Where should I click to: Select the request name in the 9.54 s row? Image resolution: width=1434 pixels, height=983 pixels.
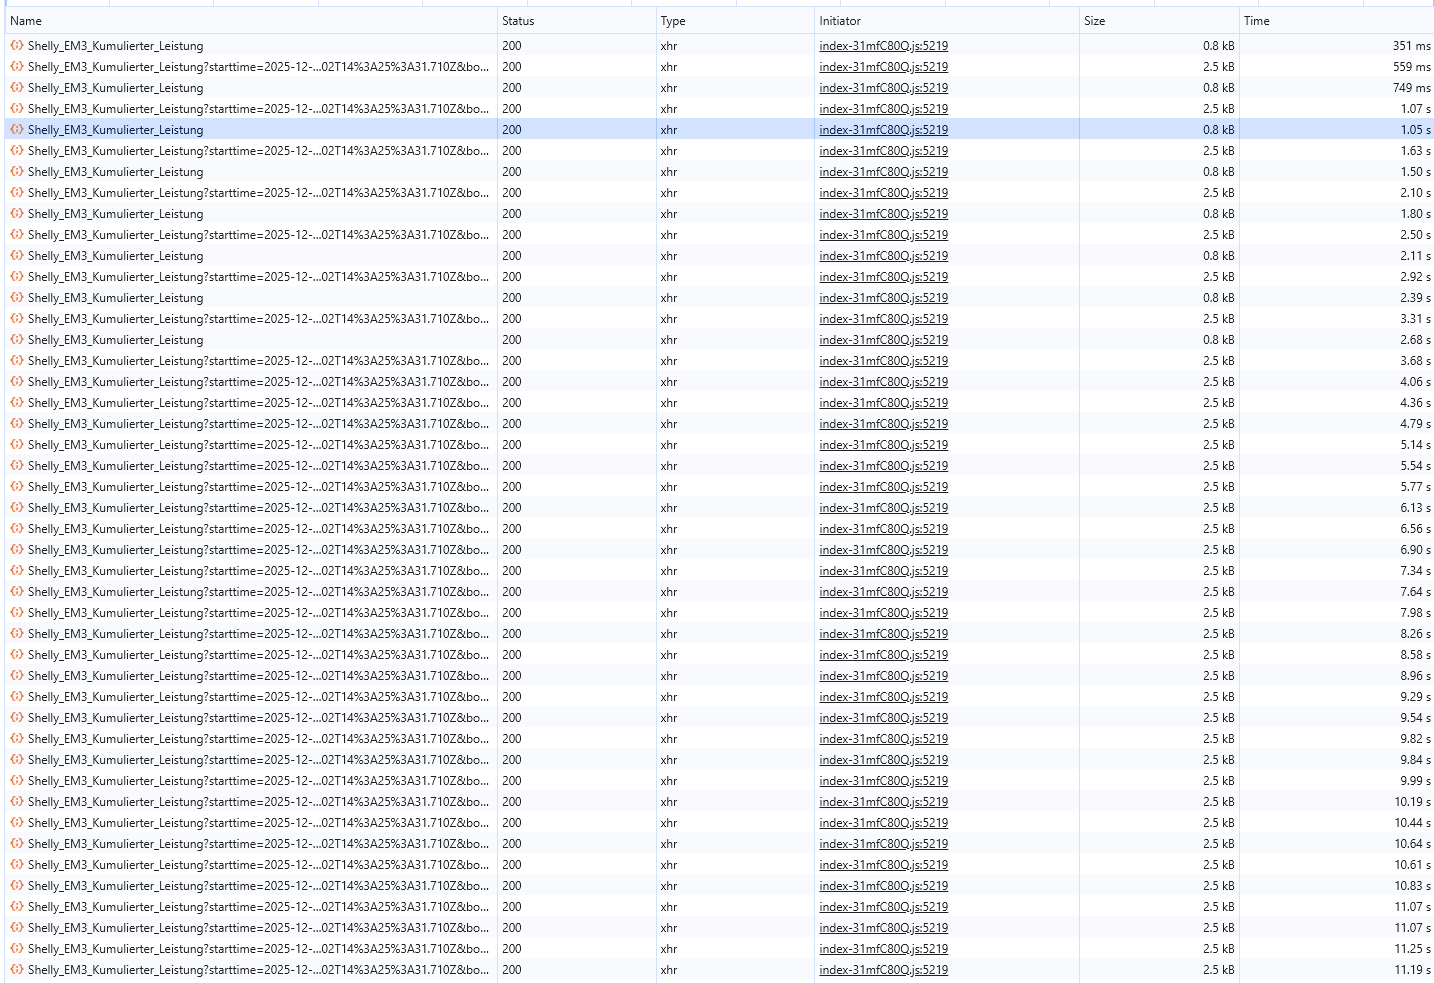259,718
